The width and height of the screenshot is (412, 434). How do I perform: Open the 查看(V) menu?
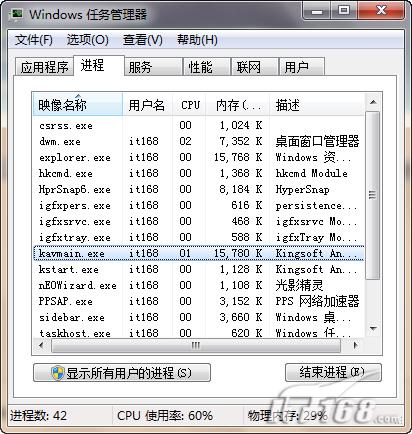point(143,40)
